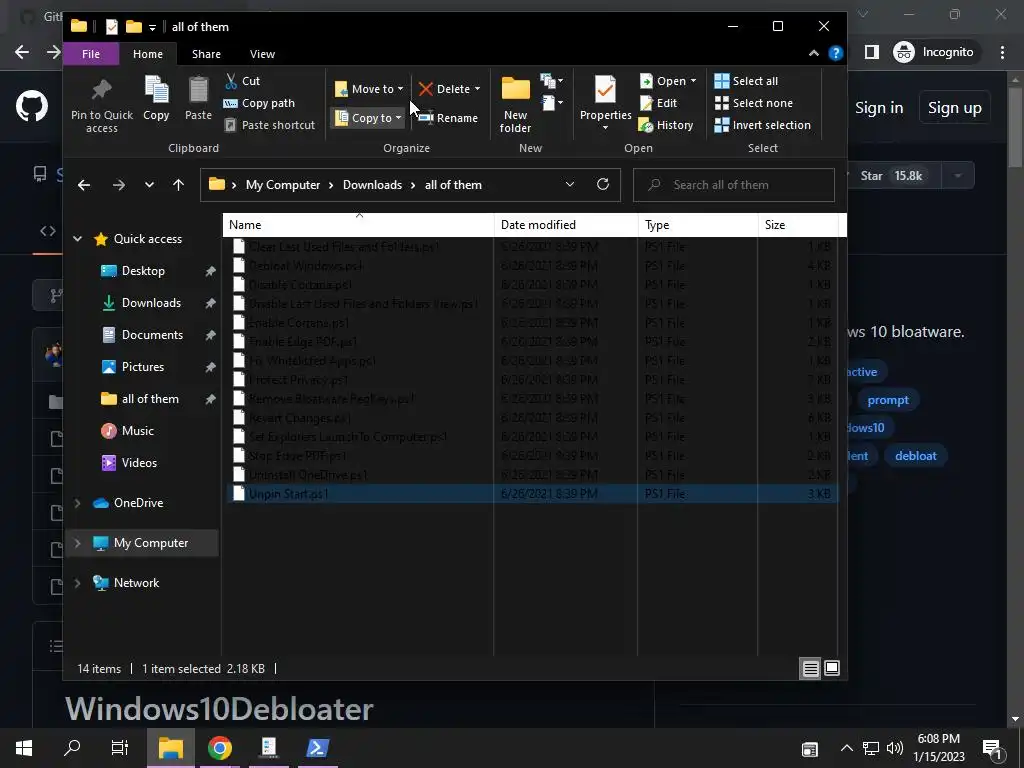Screen dimensions: 1024x768
Task: Click Paste shortcut in Clipboard group
Action: point(270,125)
